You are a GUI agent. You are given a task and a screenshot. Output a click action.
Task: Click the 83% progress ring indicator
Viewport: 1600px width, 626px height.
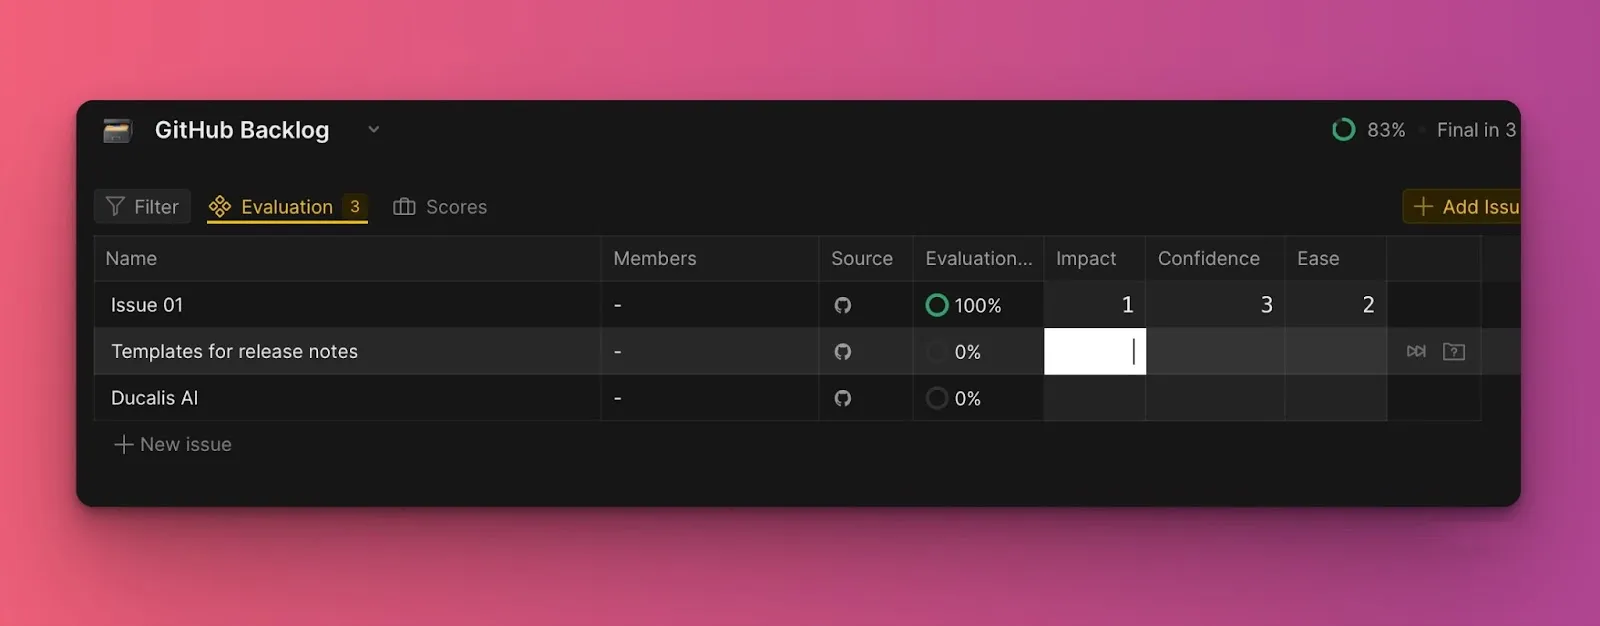click(x=1343, y=130)
